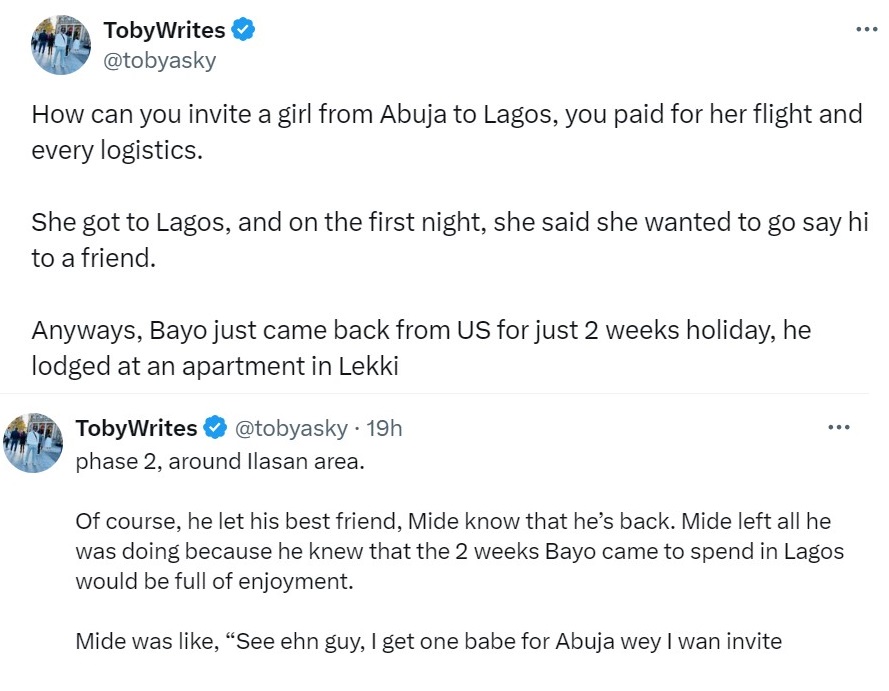This screenshot has width=889, height=691.
Task: Click the profile avatar on the reply tweet
Action: pyautogui.click(x=34, y=442)
